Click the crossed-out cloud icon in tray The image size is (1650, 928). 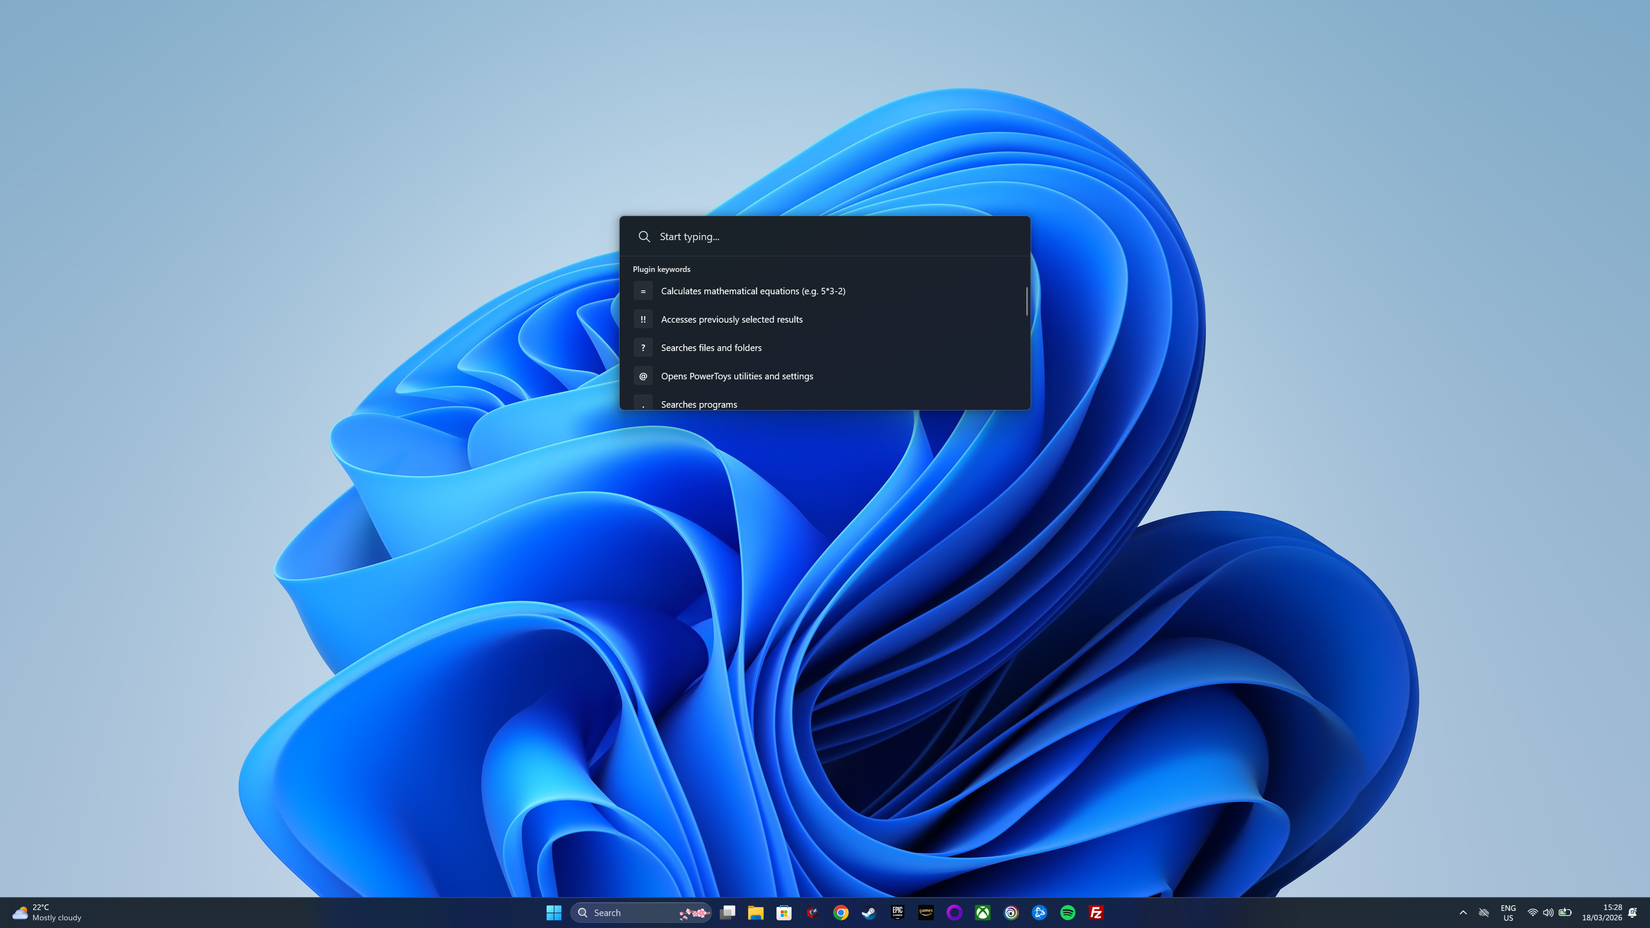coord(1484,912)
